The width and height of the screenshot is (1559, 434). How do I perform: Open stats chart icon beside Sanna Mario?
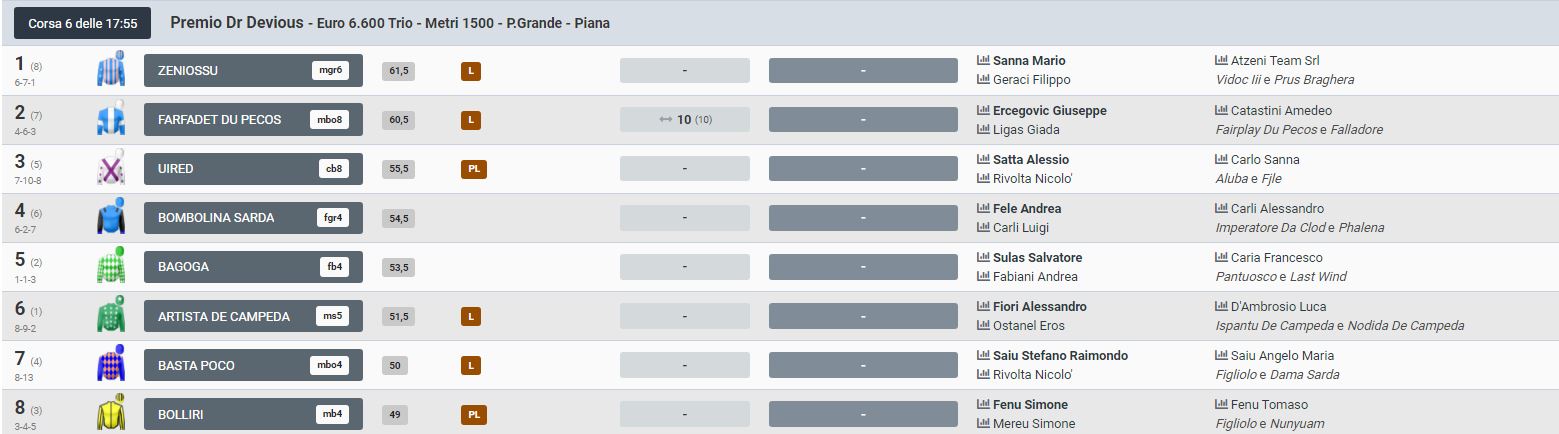[983, 61]
